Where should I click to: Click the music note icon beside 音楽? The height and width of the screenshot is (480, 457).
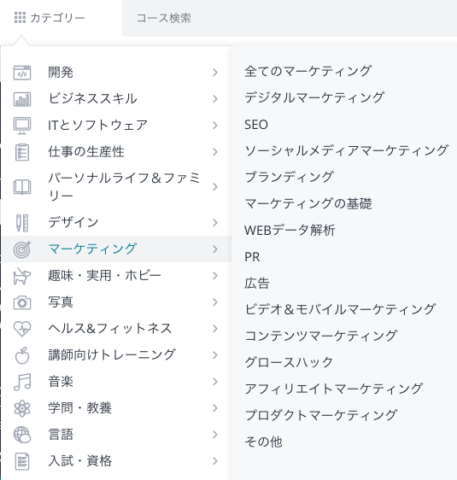[x=22, y=382]
